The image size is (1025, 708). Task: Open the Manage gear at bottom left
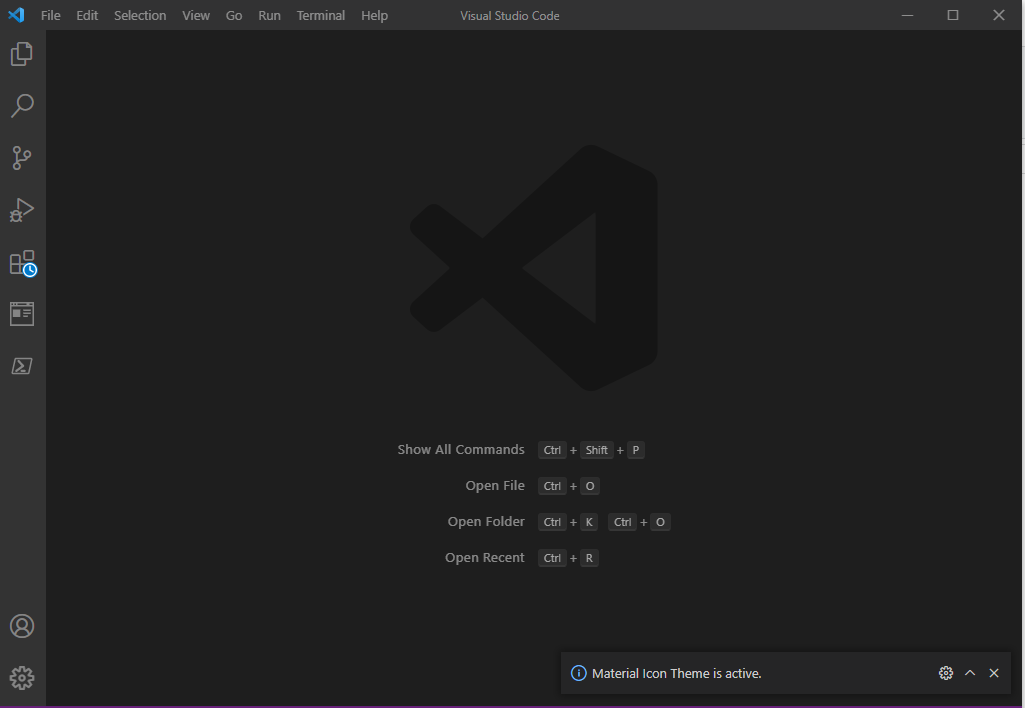(22, 678)
